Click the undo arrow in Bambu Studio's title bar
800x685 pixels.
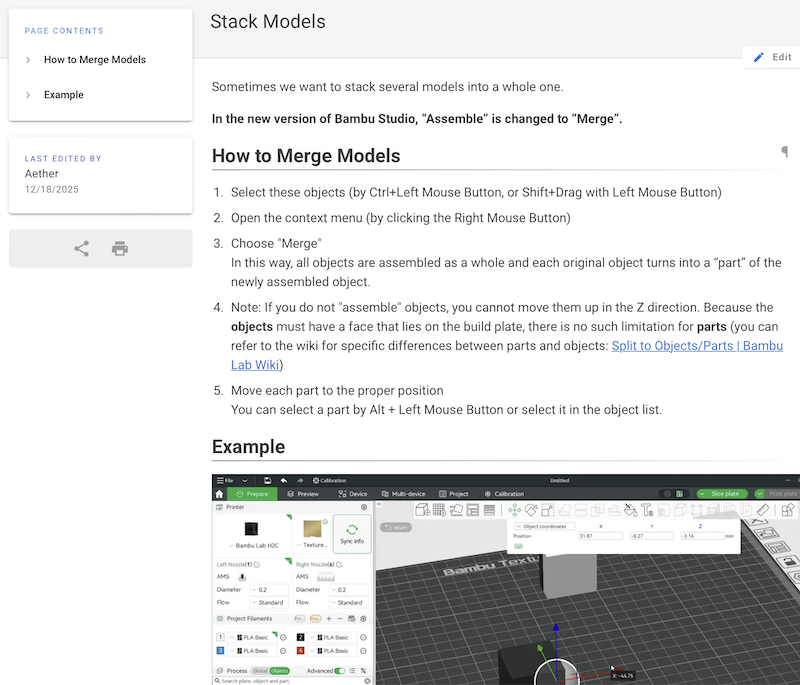coord(286,481)
